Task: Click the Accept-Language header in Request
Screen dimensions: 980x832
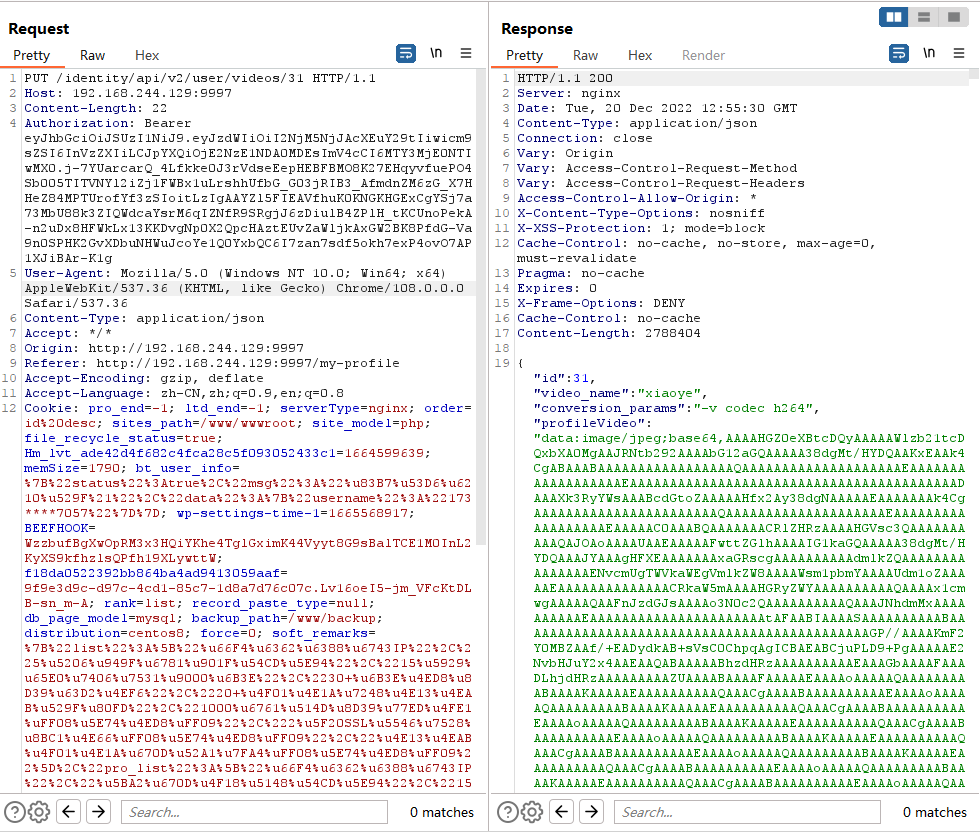Action: 184,393
